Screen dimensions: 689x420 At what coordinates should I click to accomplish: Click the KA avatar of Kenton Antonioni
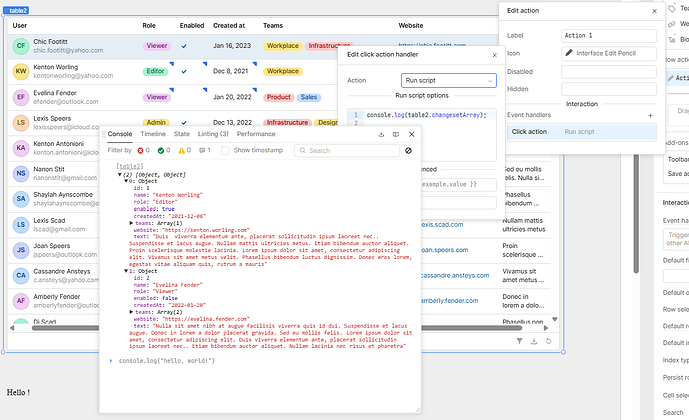tap(21, 148)
